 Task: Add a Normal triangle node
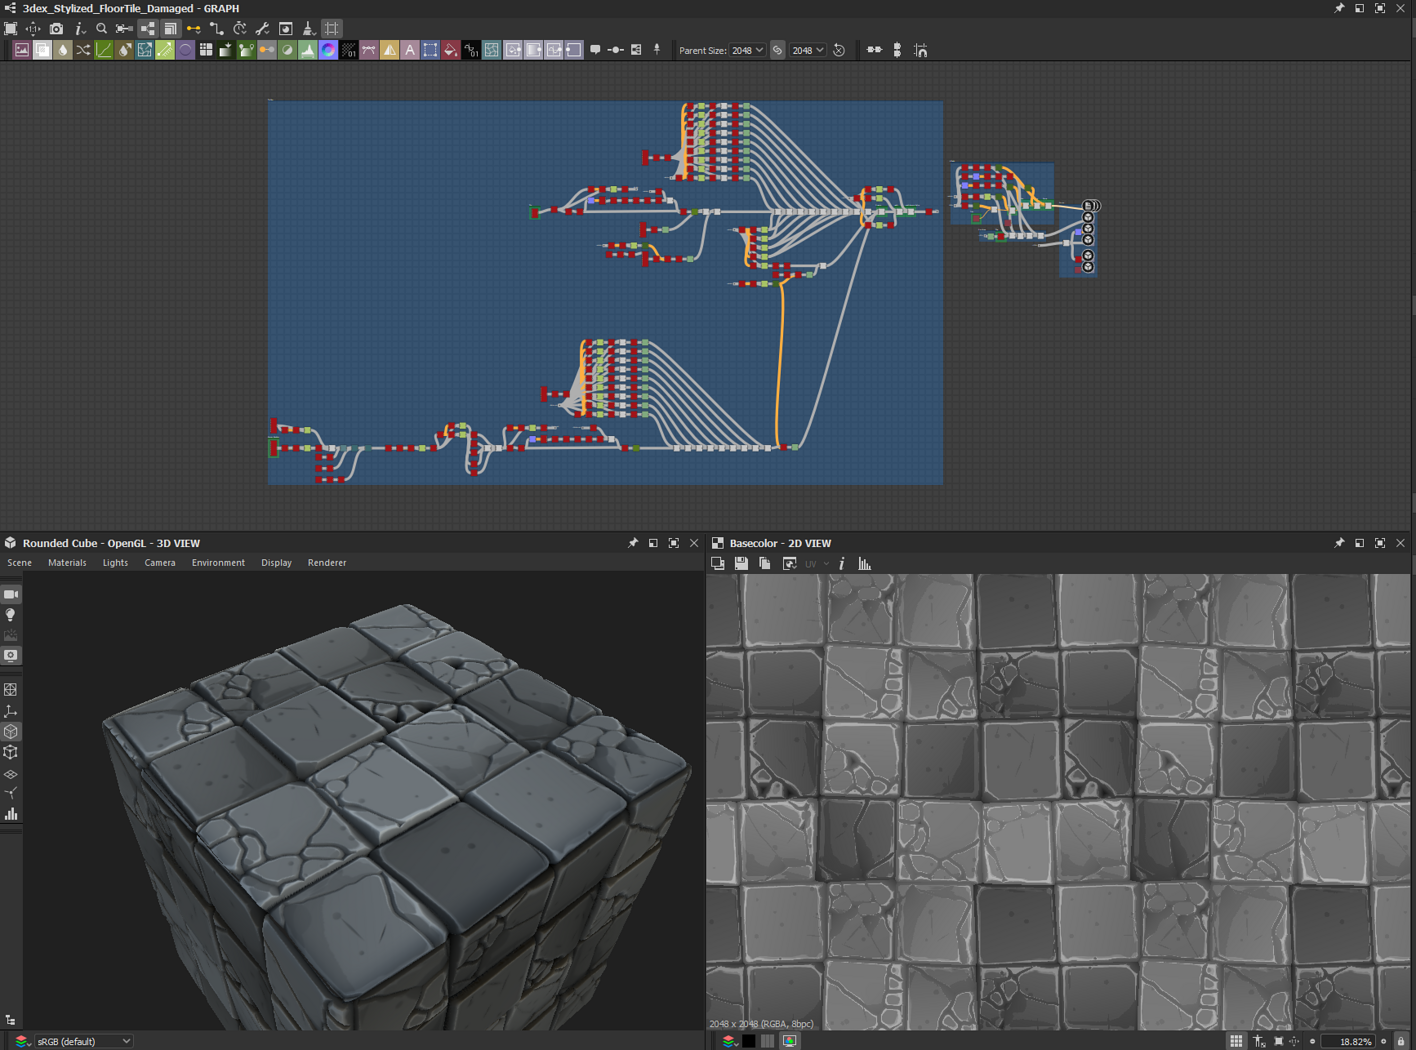coord(390,50)
